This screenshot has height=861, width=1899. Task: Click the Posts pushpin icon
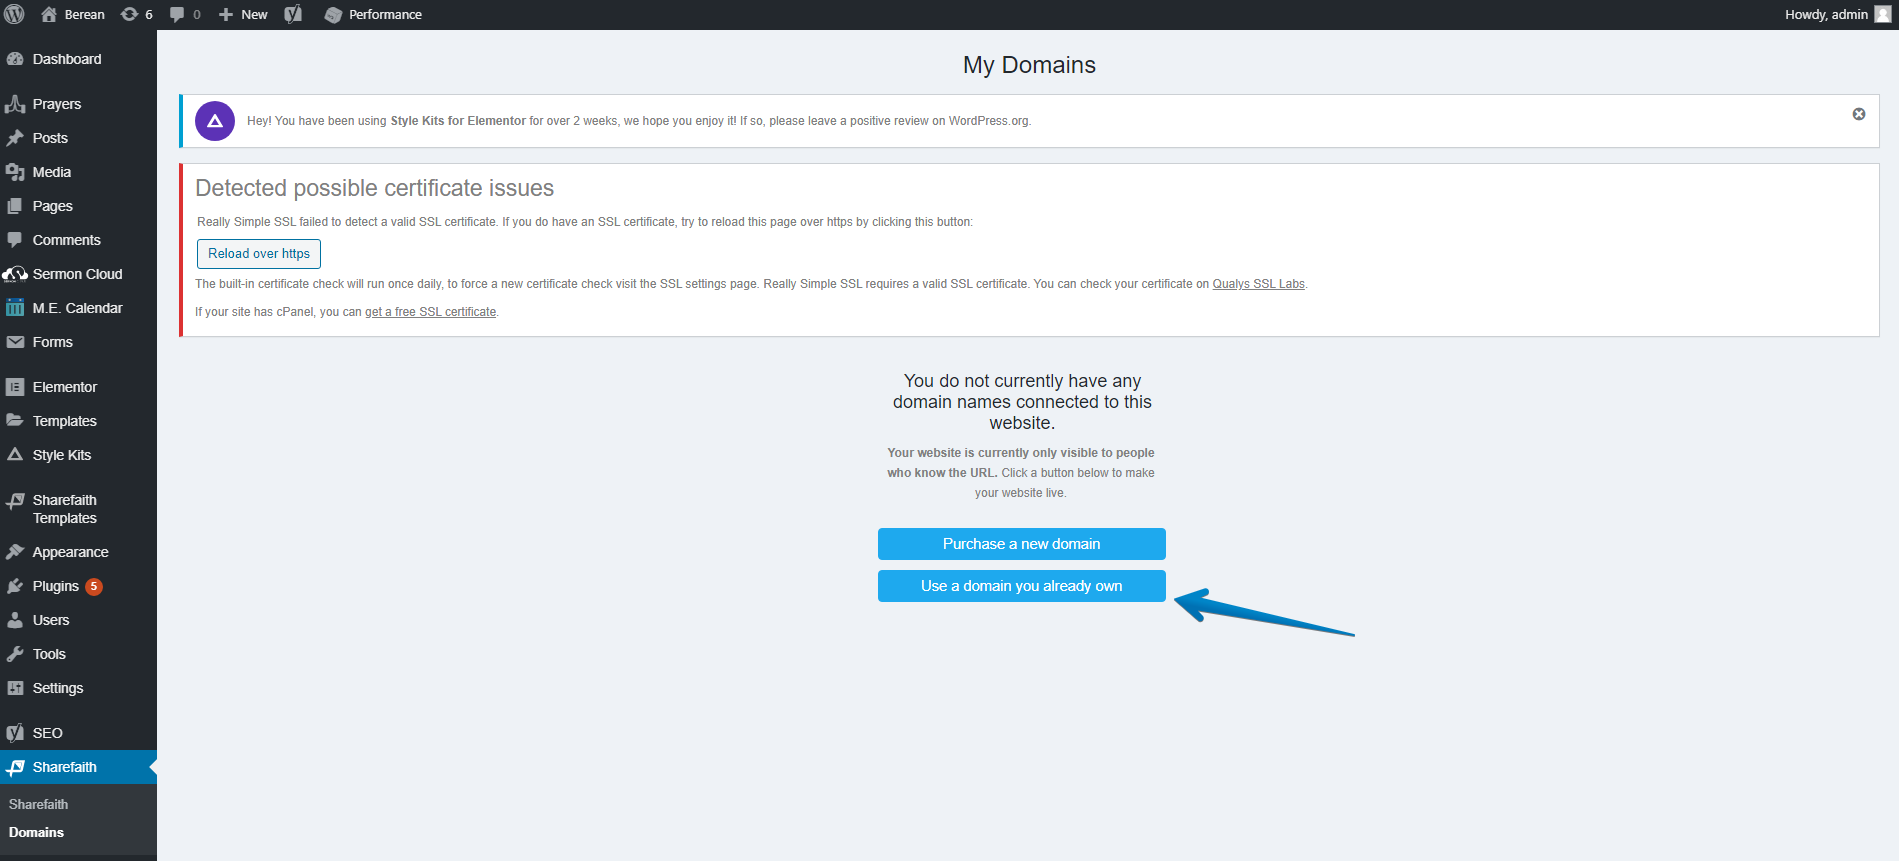point(15,138)
